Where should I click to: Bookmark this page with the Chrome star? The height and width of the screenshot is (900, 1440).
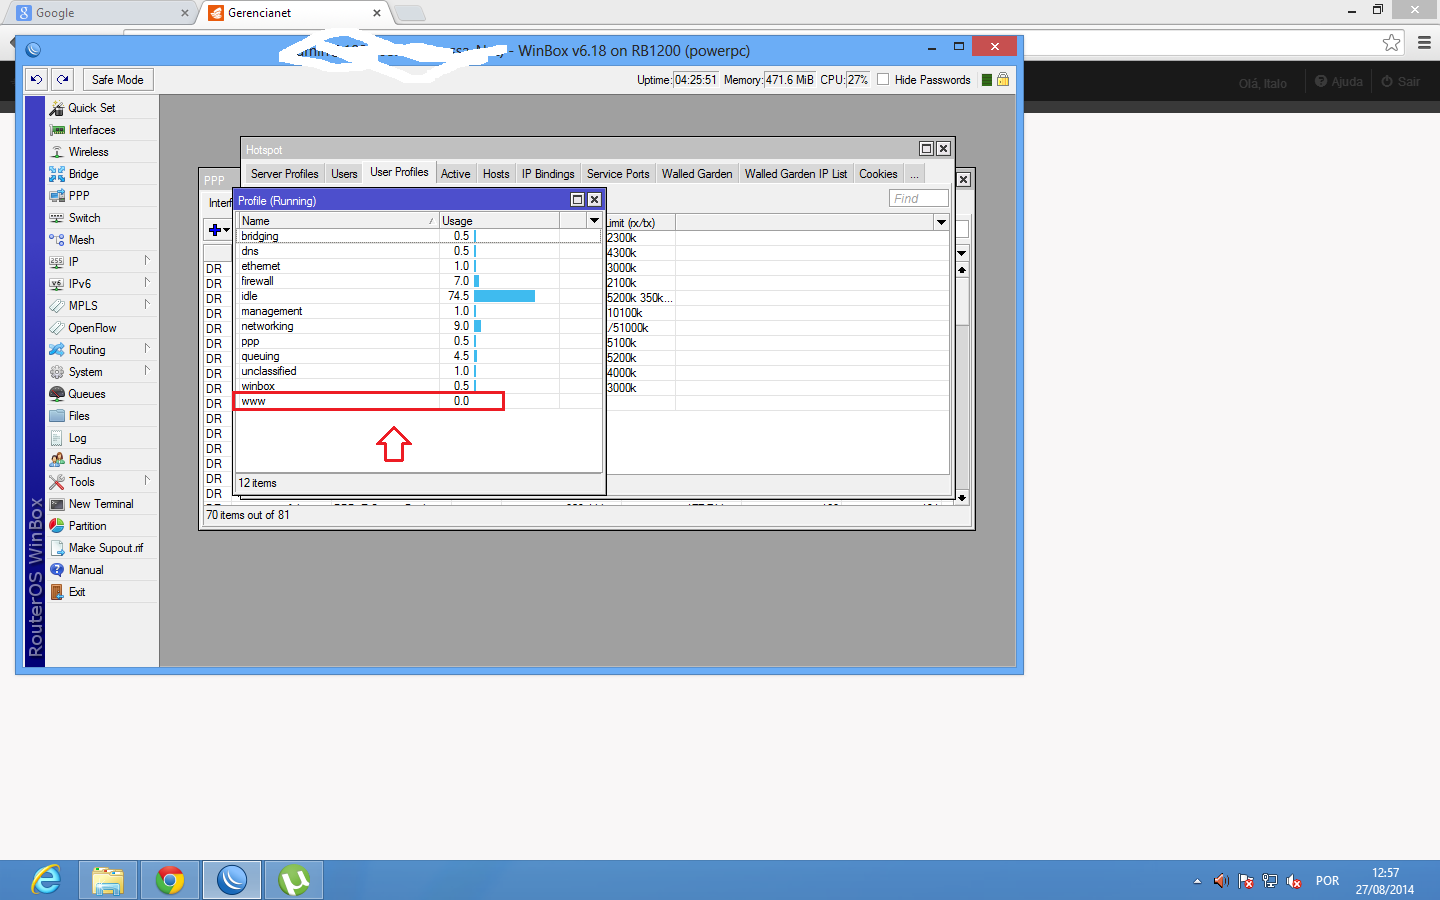click(1391, 42)
